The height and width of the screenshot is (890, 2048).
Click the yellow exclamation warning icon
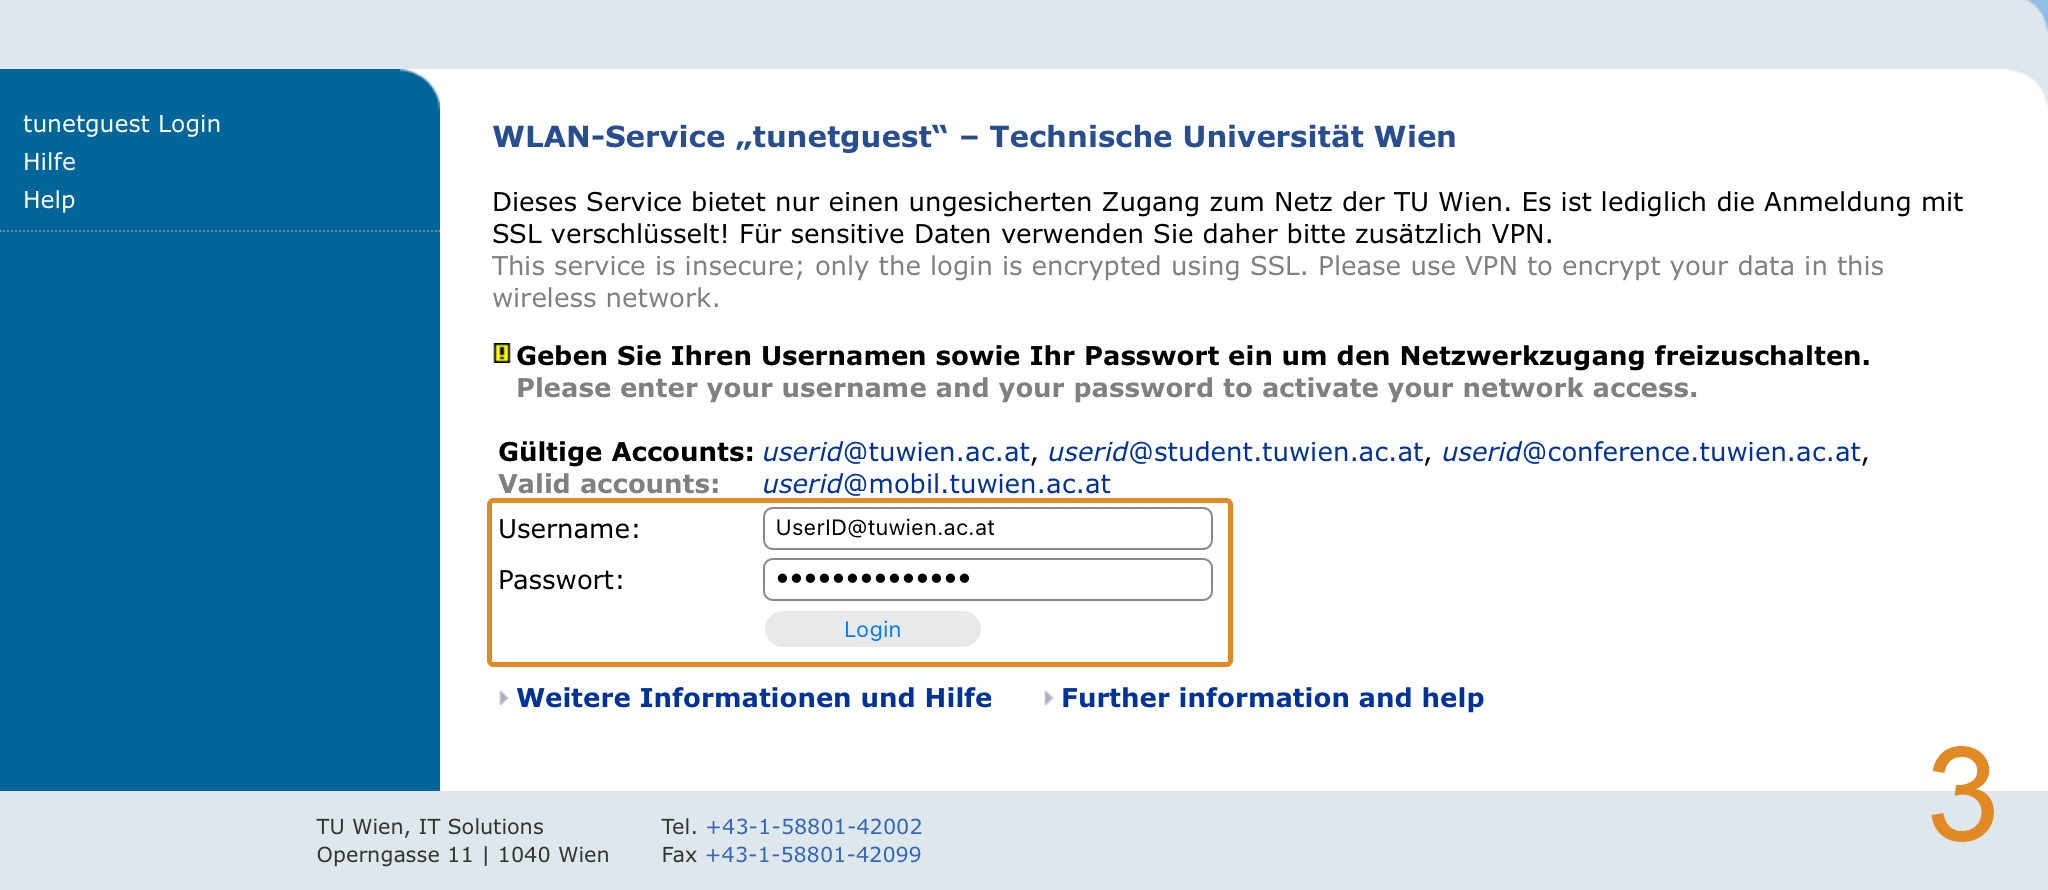click(502, 353)
